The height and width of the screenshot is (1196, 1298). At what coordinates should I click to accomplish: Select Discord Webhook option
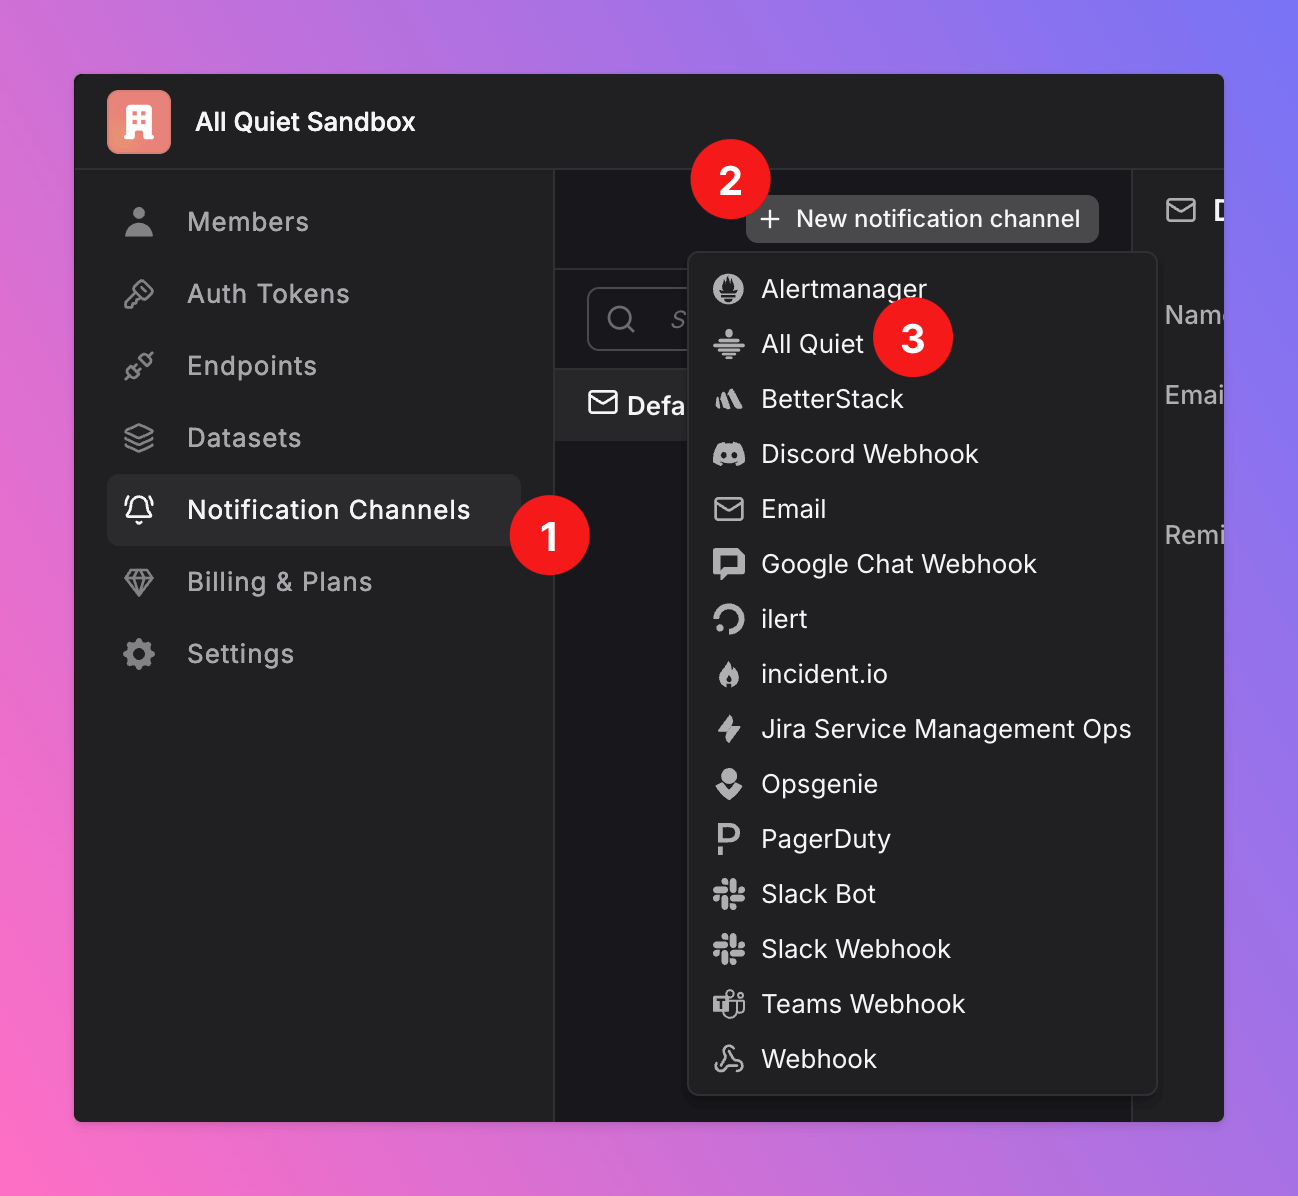click(x=922, y=454)
